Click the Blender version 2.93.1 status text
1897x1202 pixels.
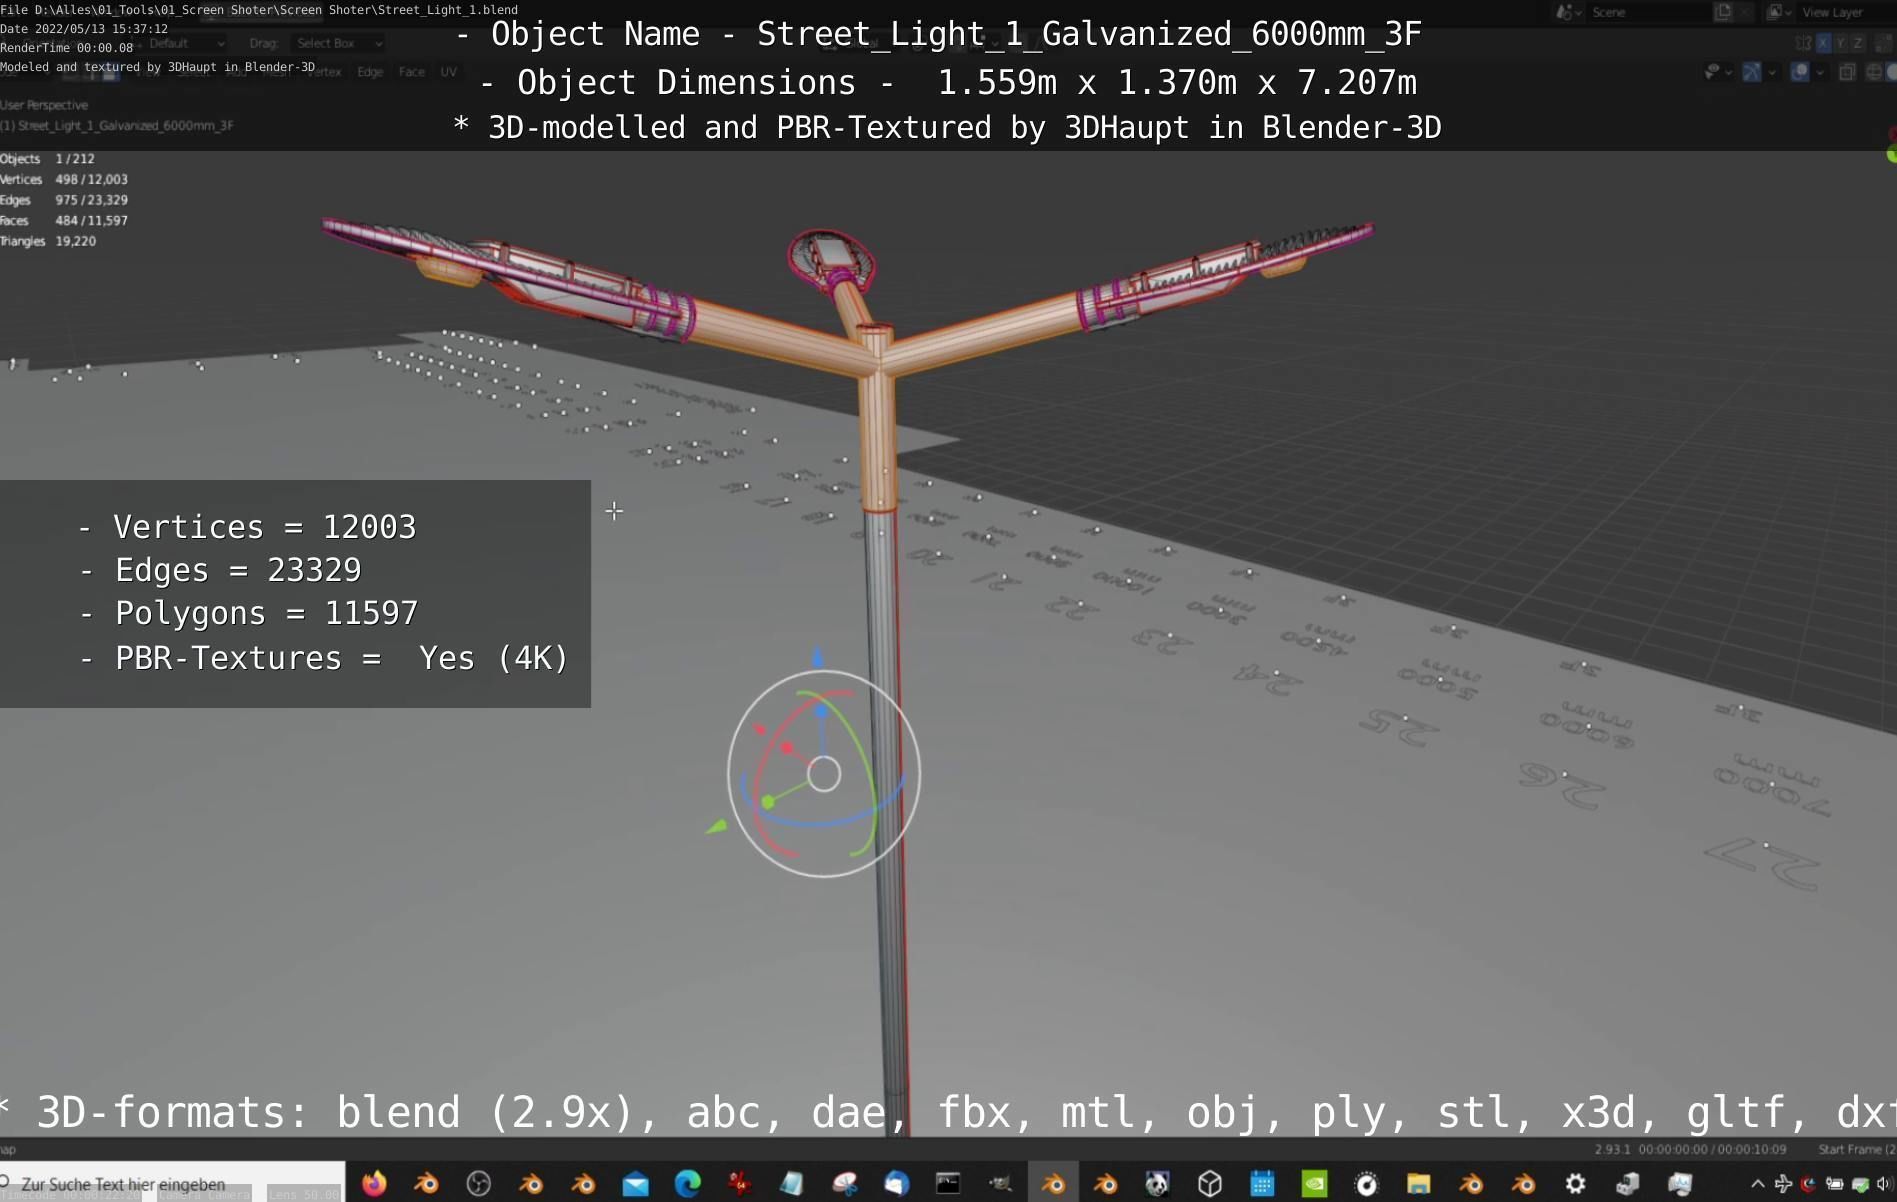click(1612, 1149)
